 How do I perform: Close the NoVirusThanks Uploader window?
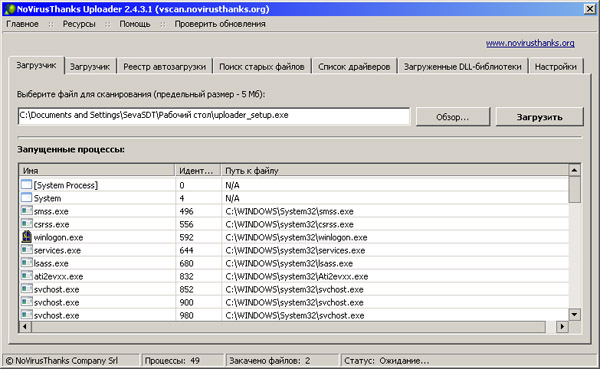(x=590, y=9)
